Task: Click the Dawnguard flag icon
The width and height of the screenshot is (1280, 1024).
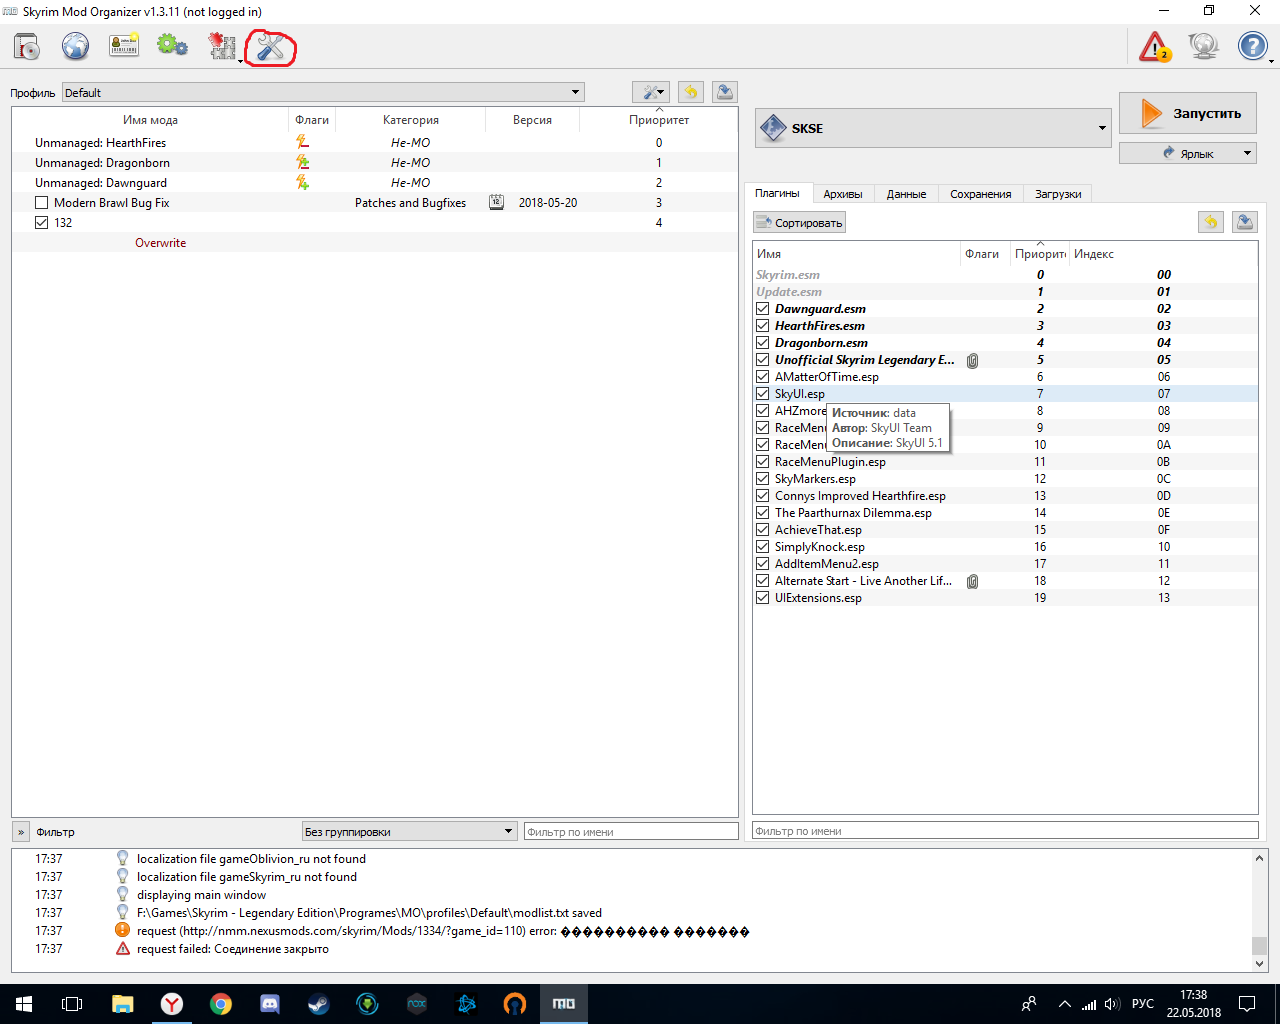Action: (302, 183)
